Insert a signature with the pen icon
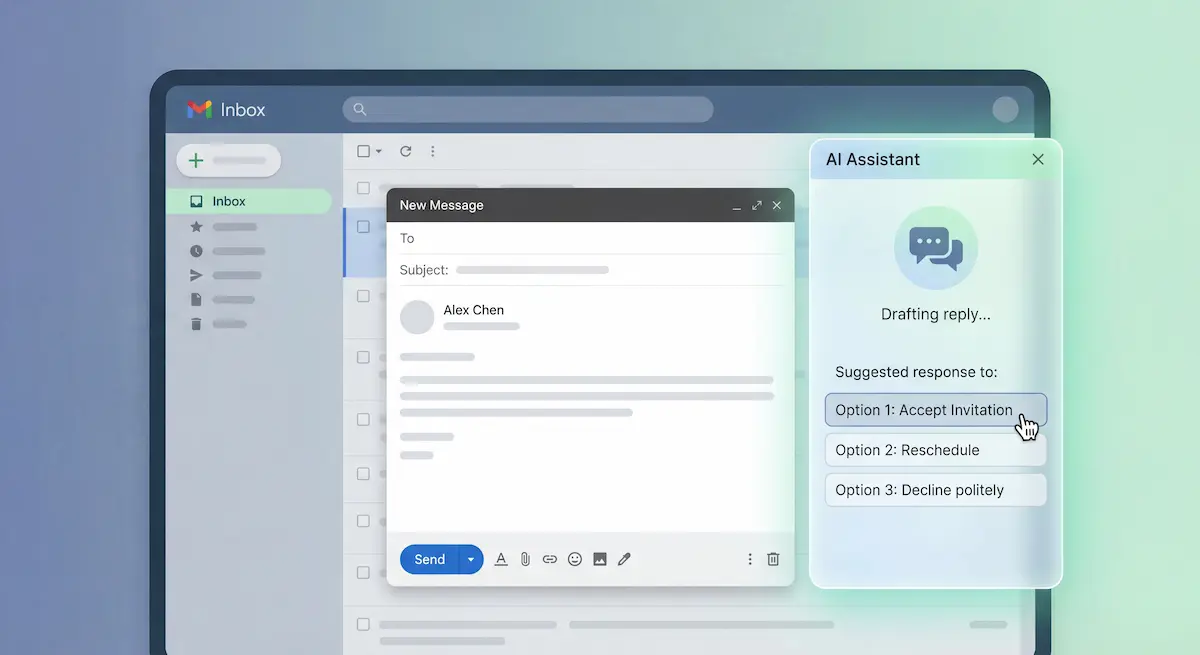 (624, 559)
